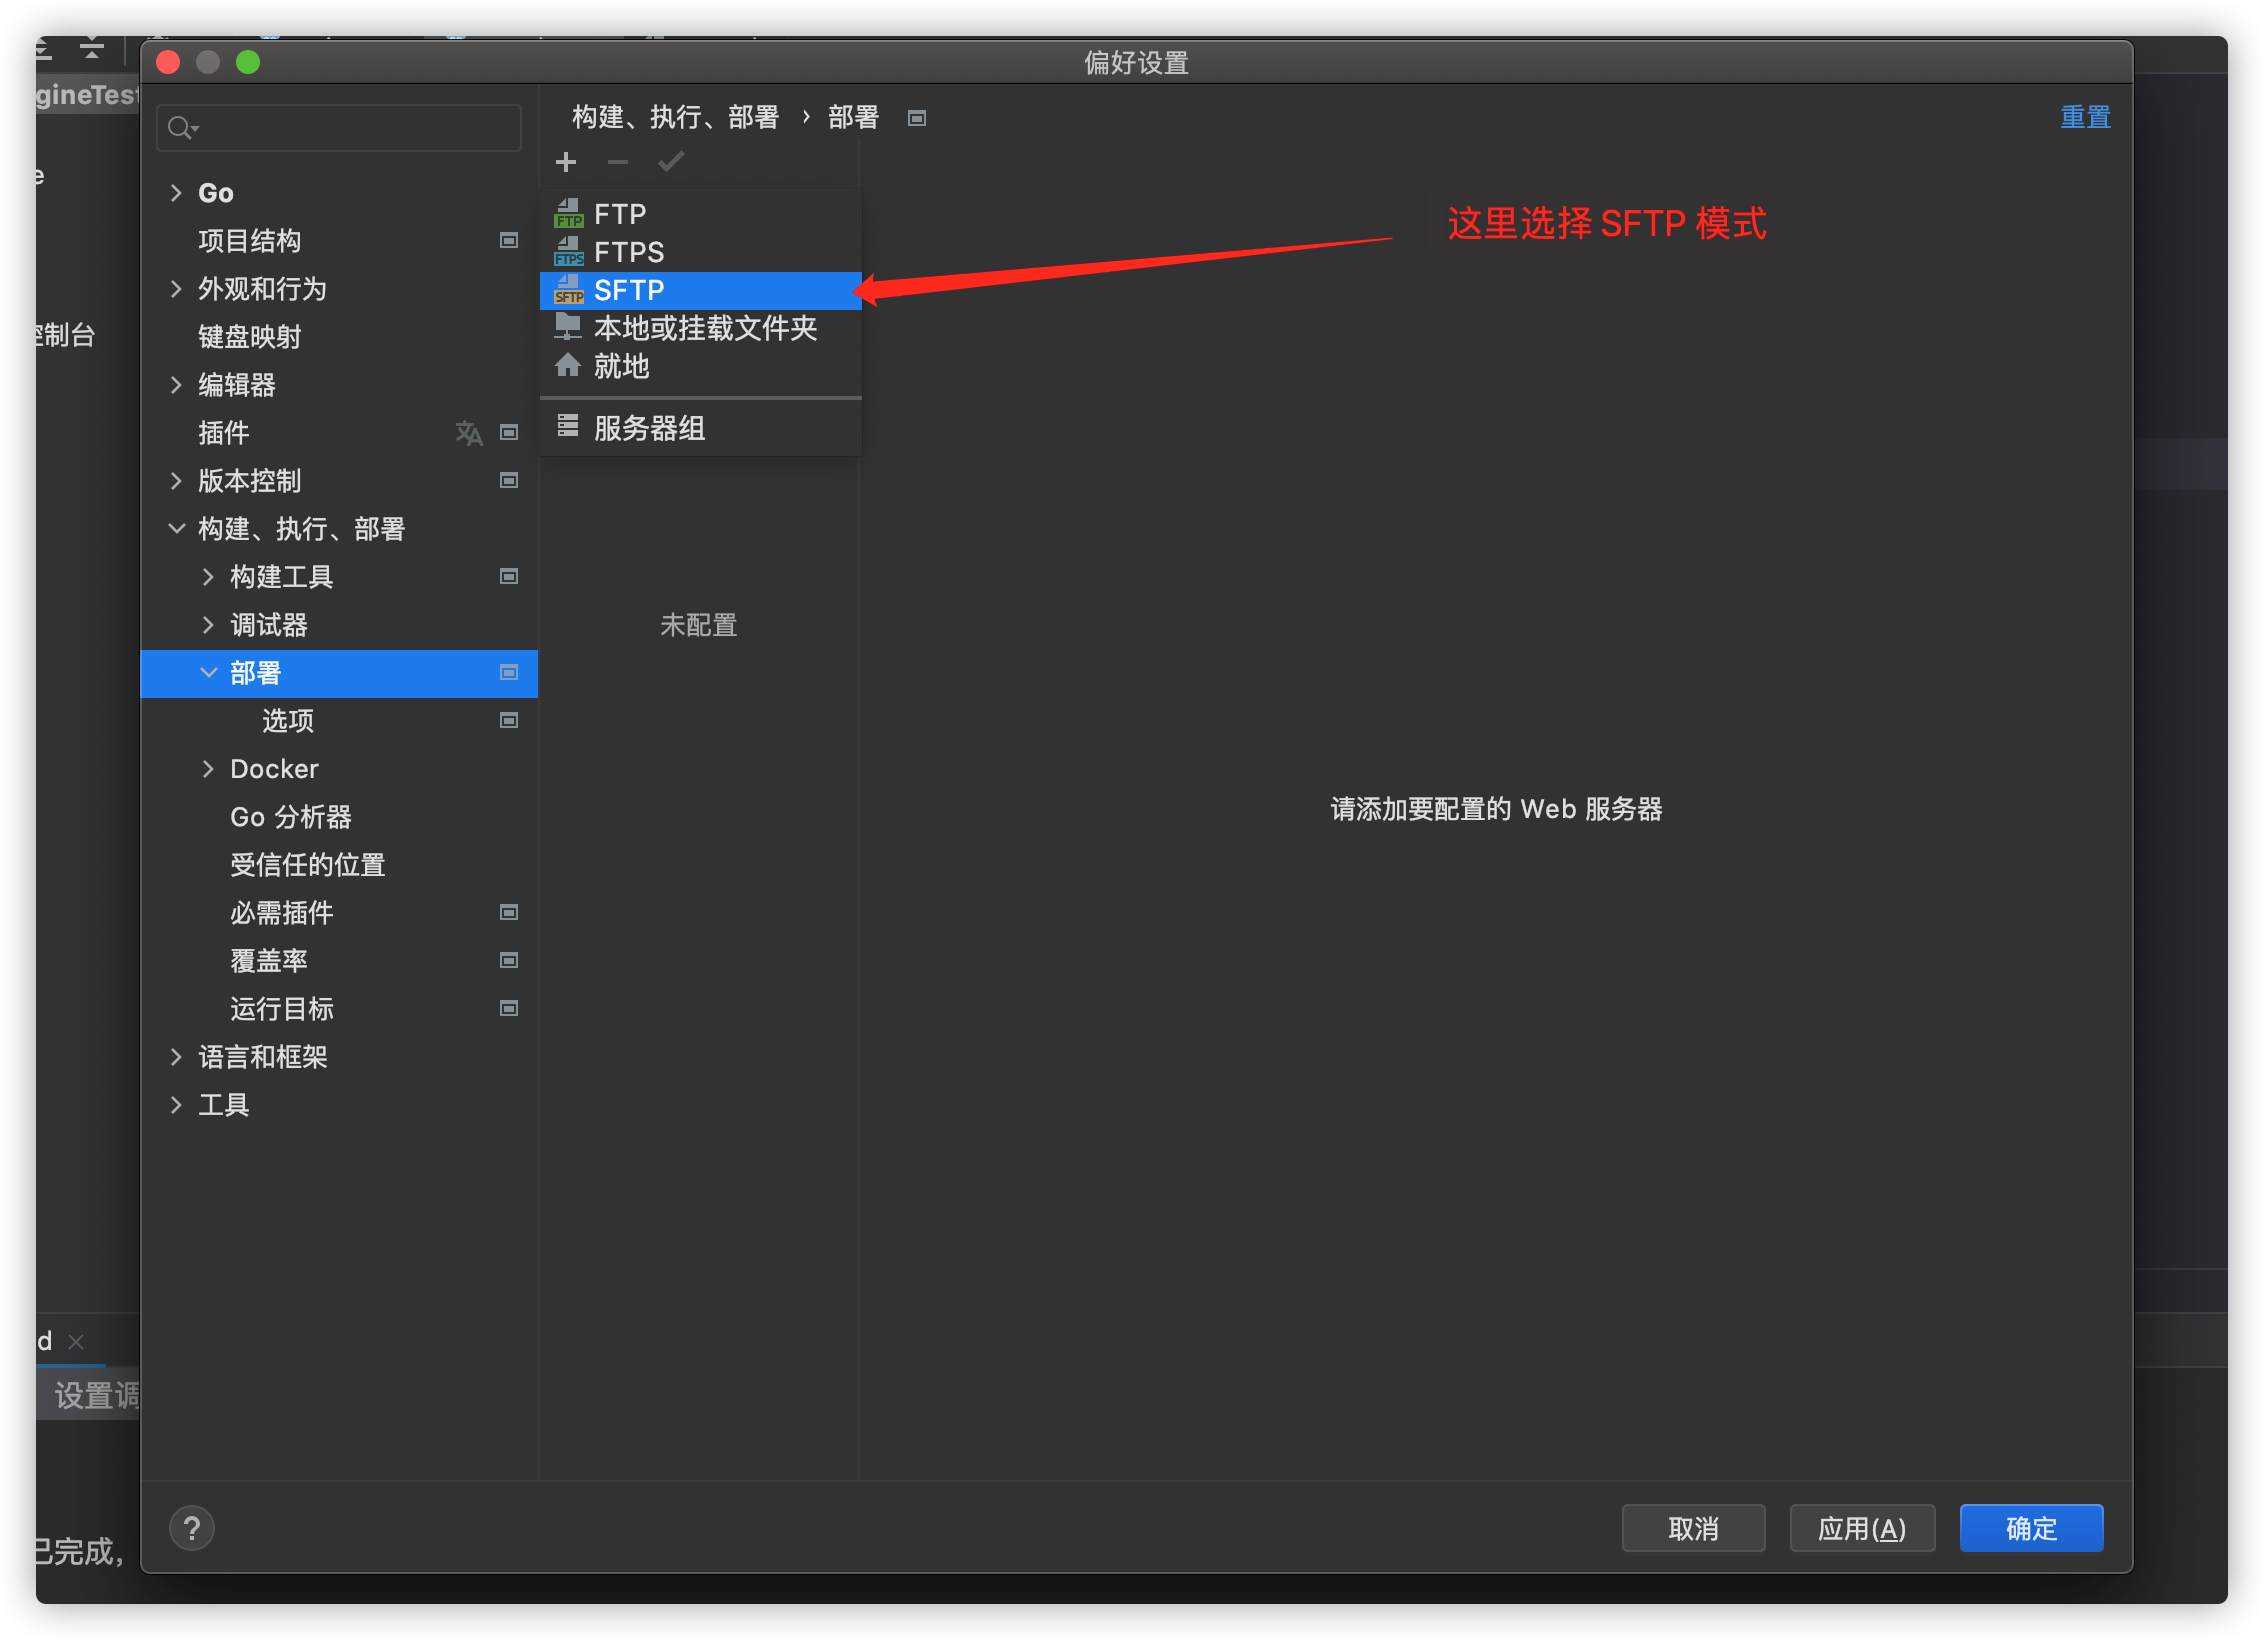Image resolution: width=2264 pixels, height=1640 pixels.
Task: Select 本地或挂载文件夹 menu entry
Action: click(x=705, y=329)
